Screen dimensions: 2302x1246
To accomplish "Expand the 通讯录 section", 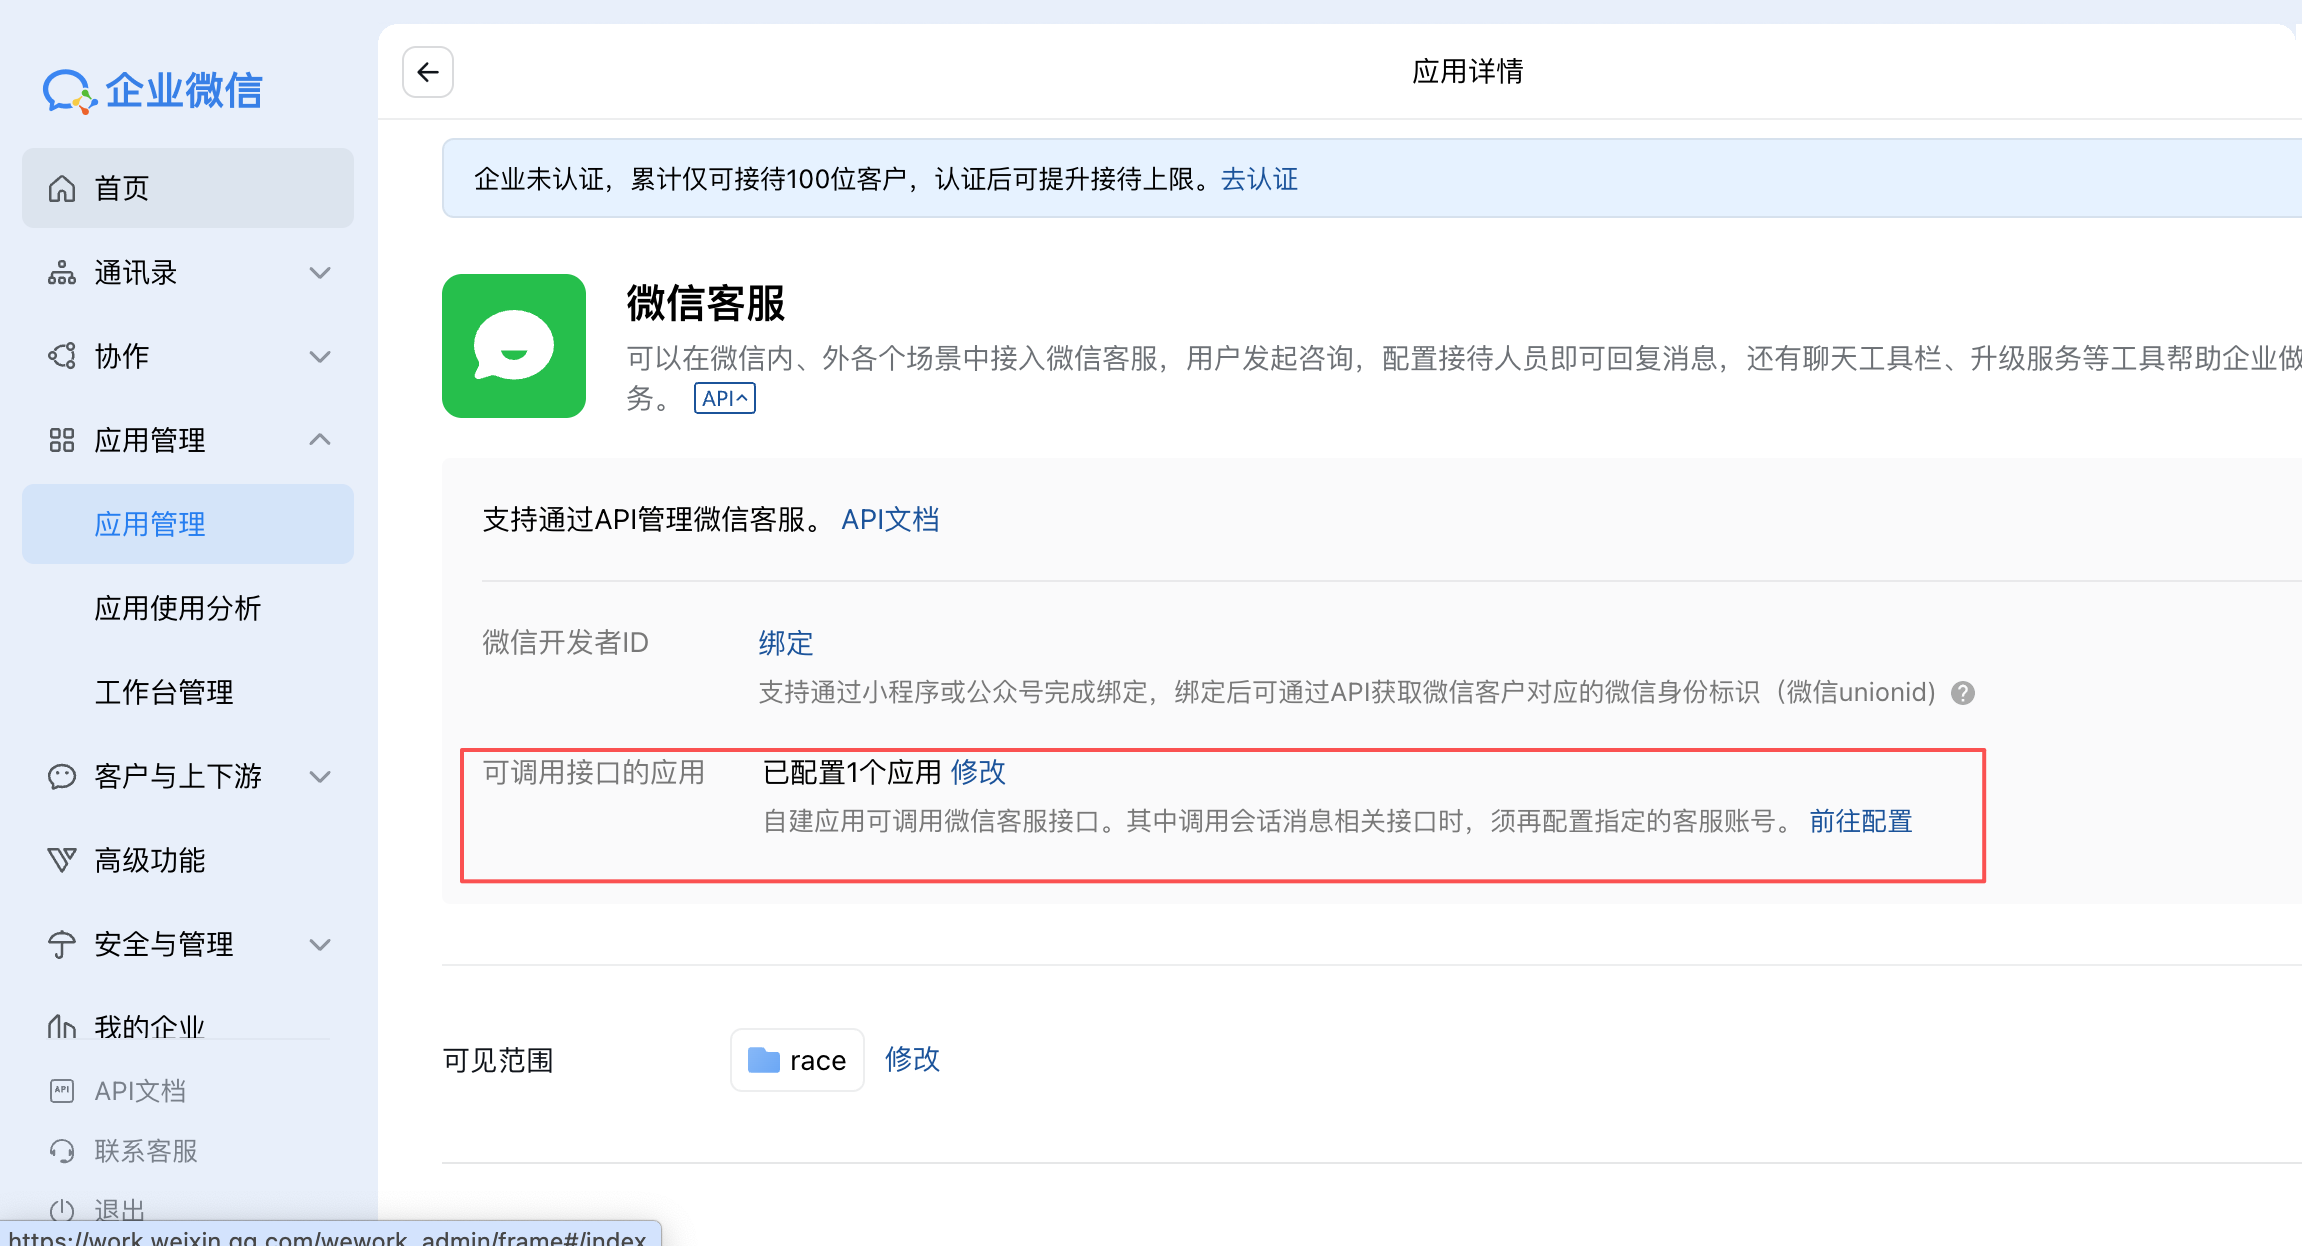I will coord(320,272).
